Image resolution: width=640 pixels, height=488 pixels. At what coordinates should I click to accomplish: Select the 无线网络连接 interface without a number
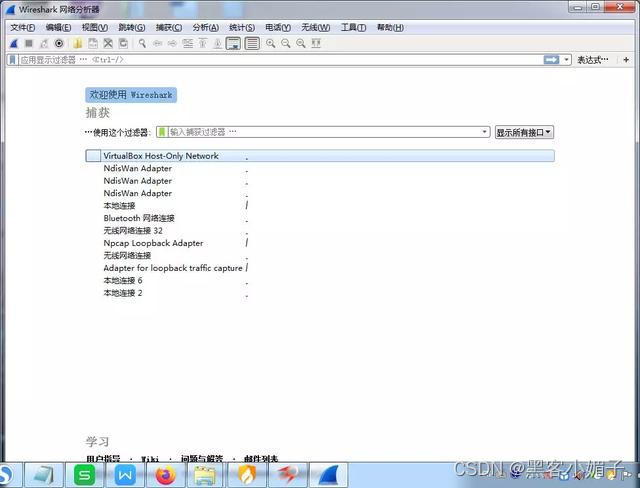pos(127,255)
